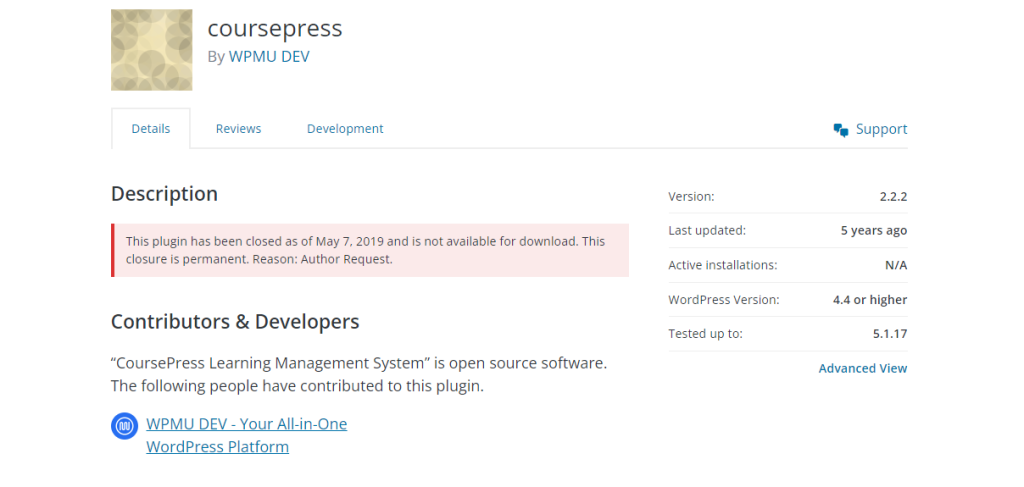The height and width of the screenshot is (487, 1024).
Task: Switch to the Development tab
Action: 345,129
